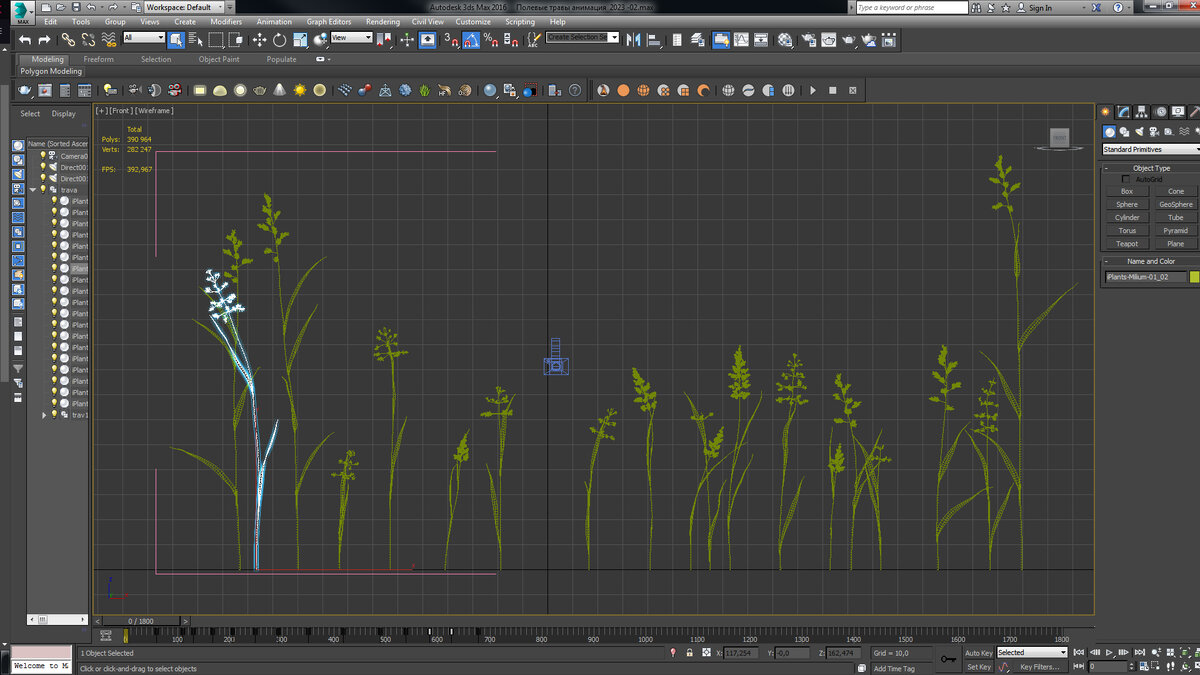The width and height of the screenshot is (1200, 675).
Task: Activate the Select and Link tool
Action: (x=68, y=40)
